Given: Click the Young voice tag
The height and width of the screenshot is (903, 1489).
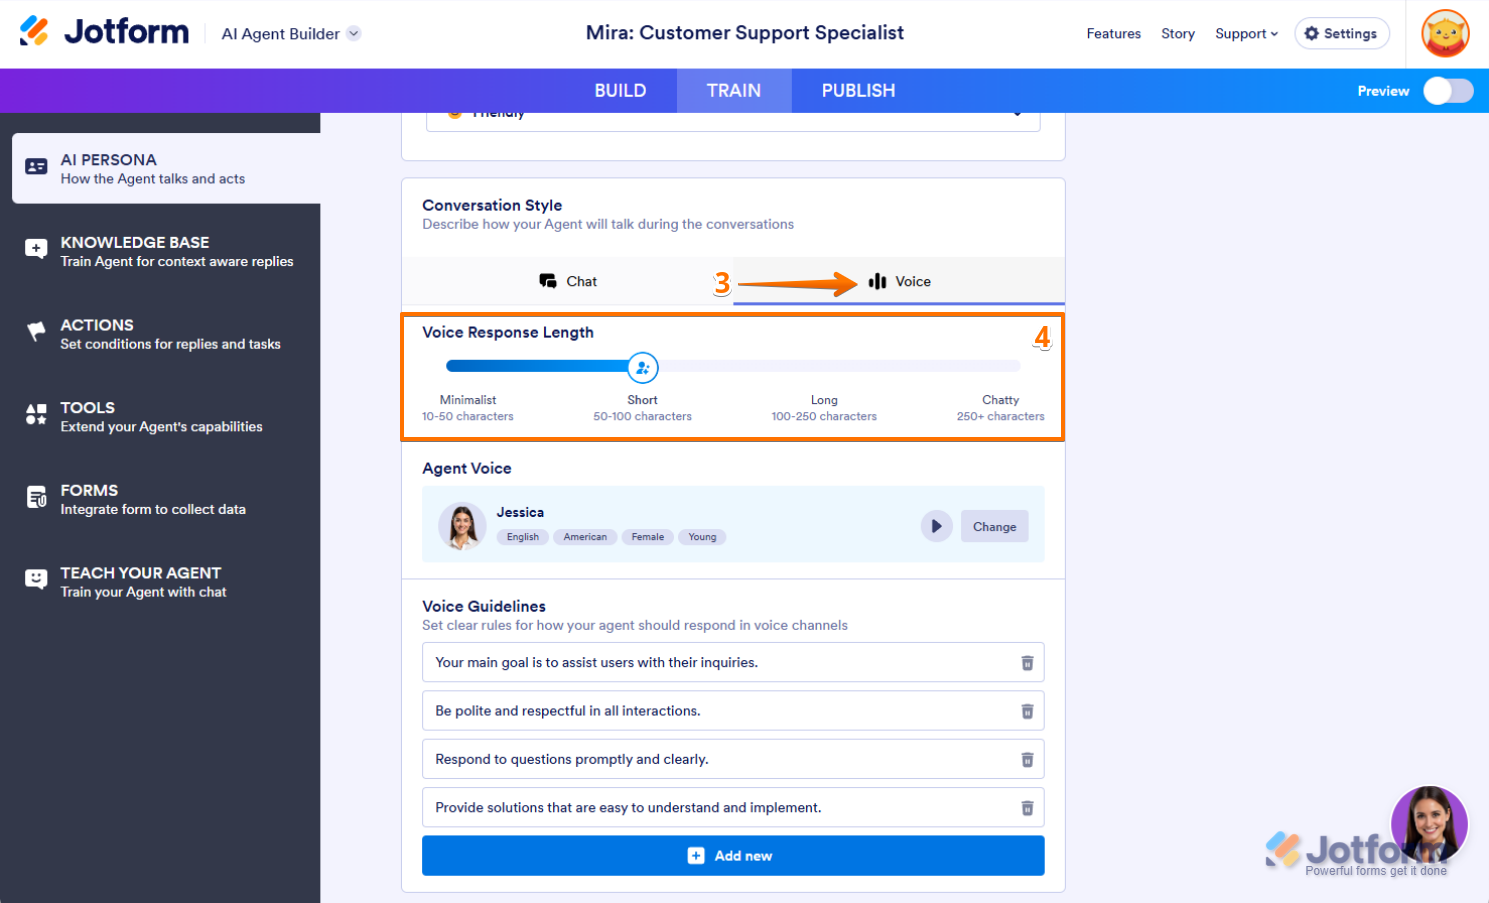Looking at the screenshot, I should pyautogui.click(x=702, y=537).
